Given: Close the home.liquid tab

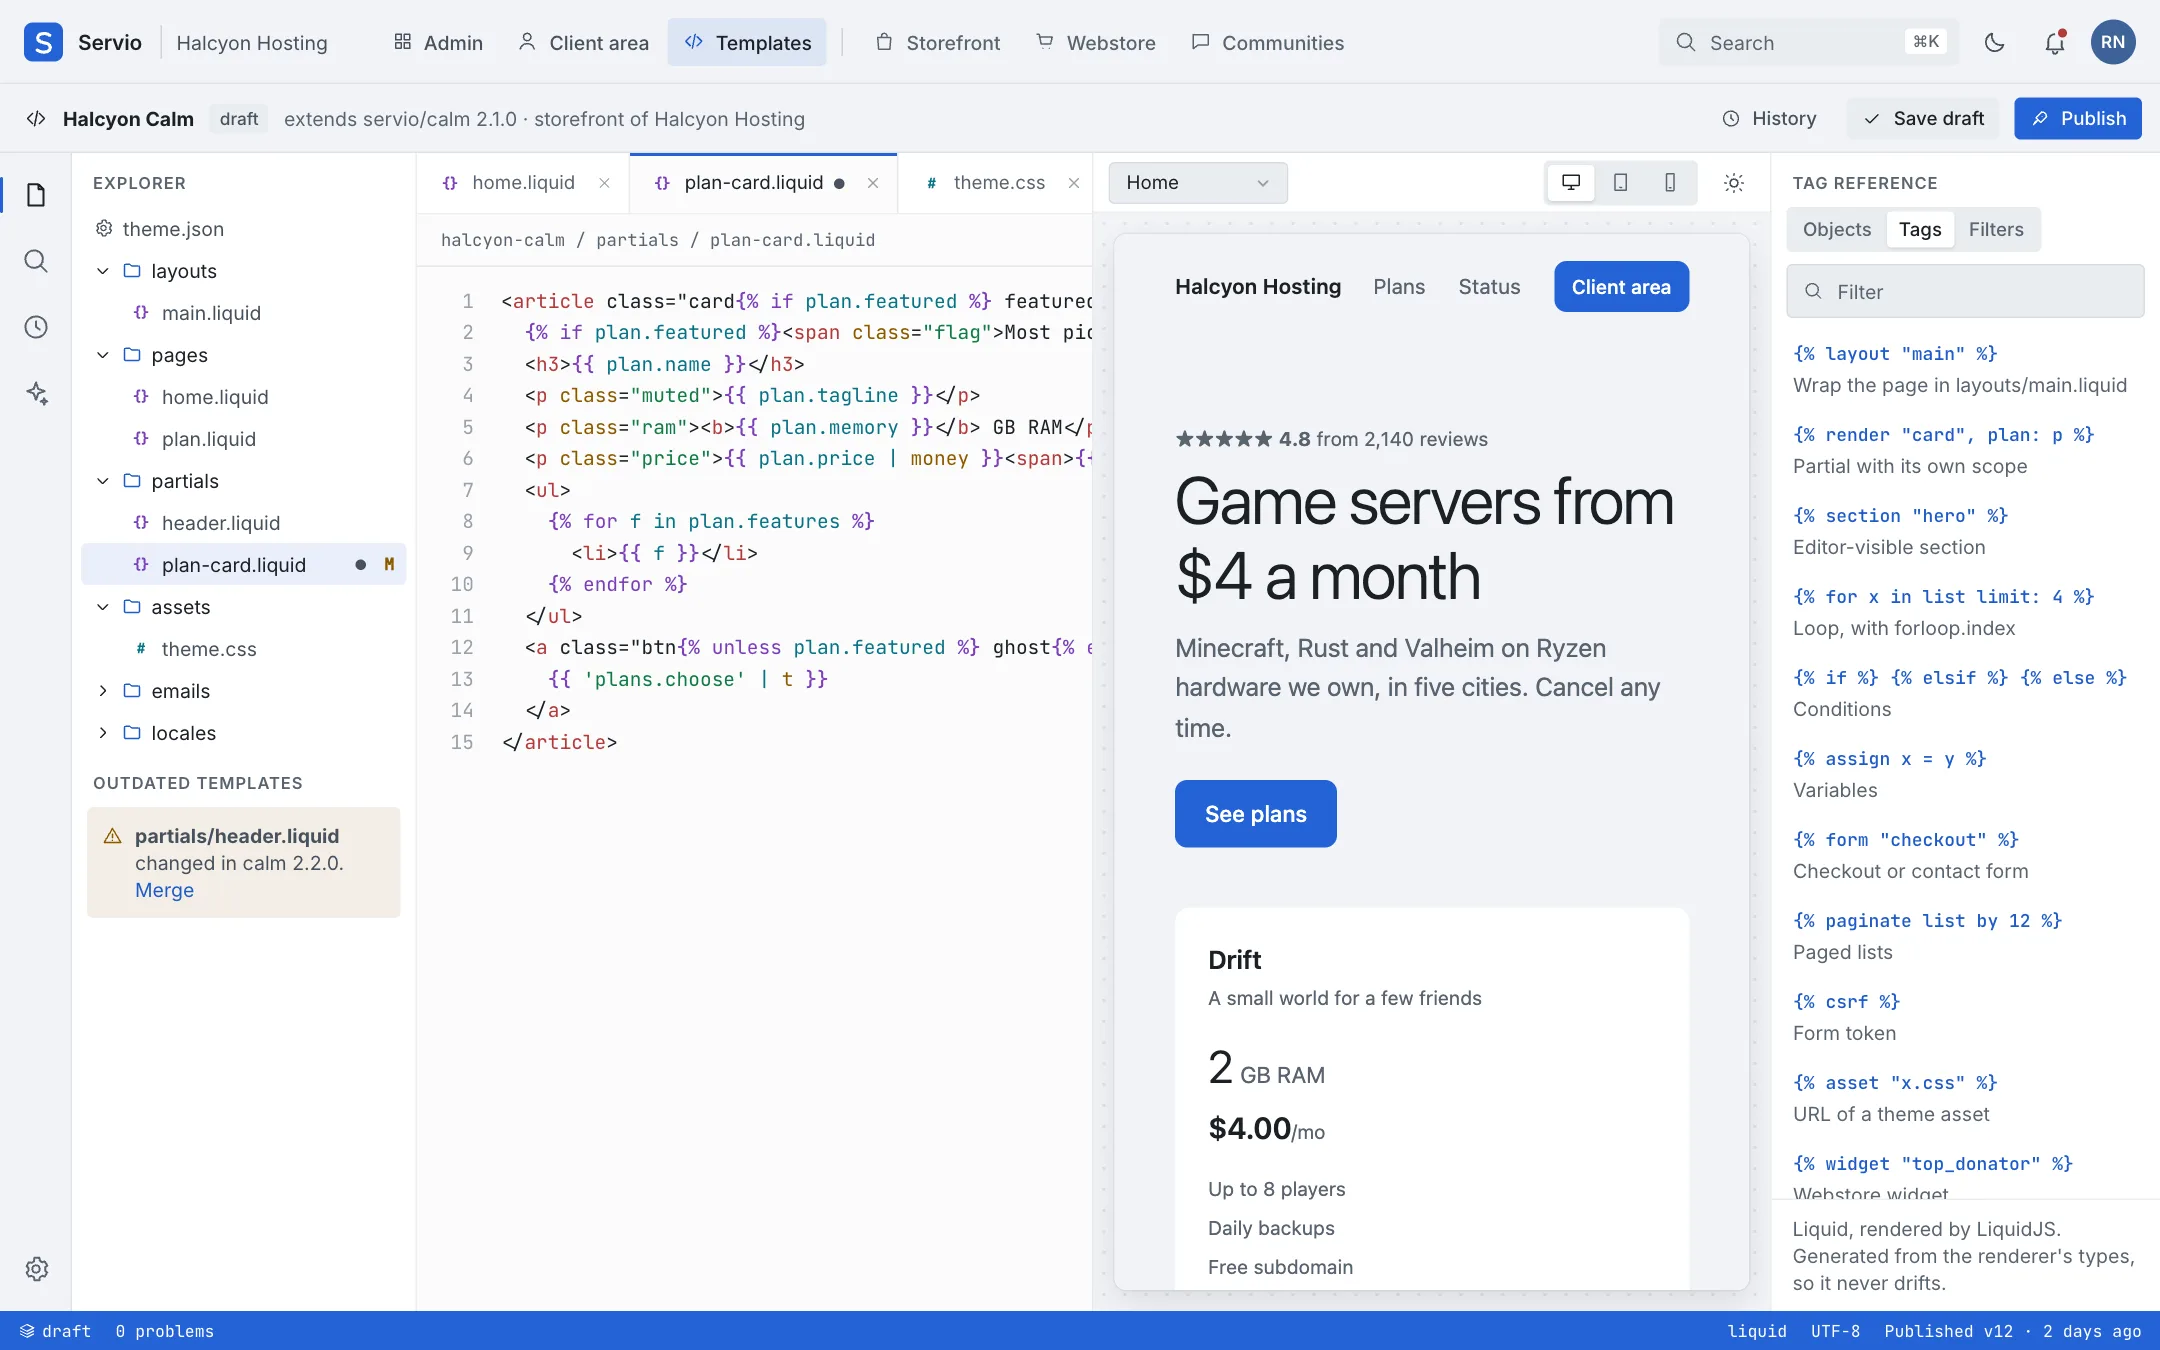Looking at the screenshot, I should point(604,182).
